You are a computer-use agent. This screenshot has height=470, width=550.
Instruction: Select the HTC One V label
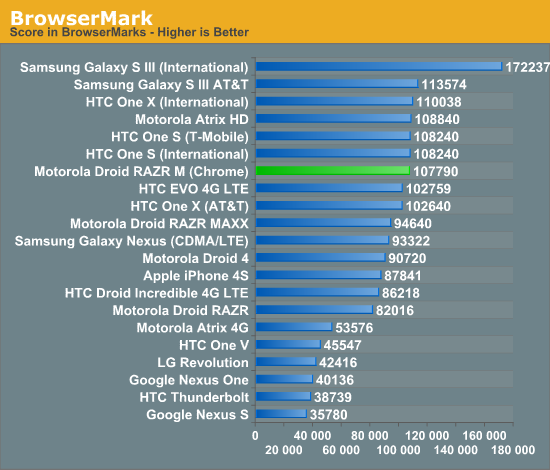(x=214, y=345)
